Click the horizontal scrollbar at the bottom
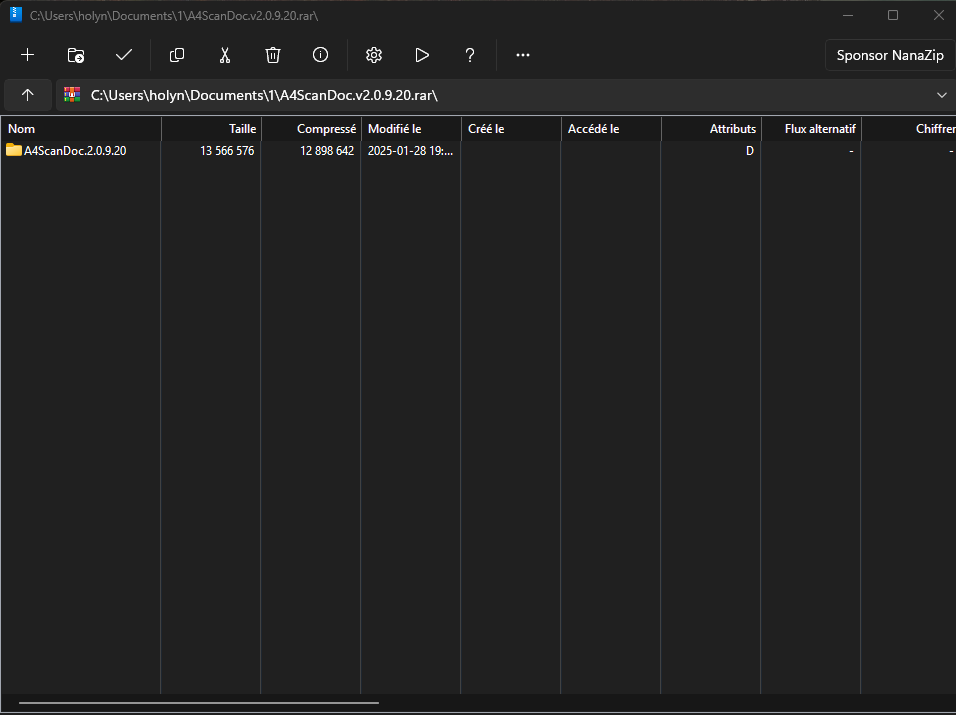This screenshot has width=956, height=715. tap(198, 703)
